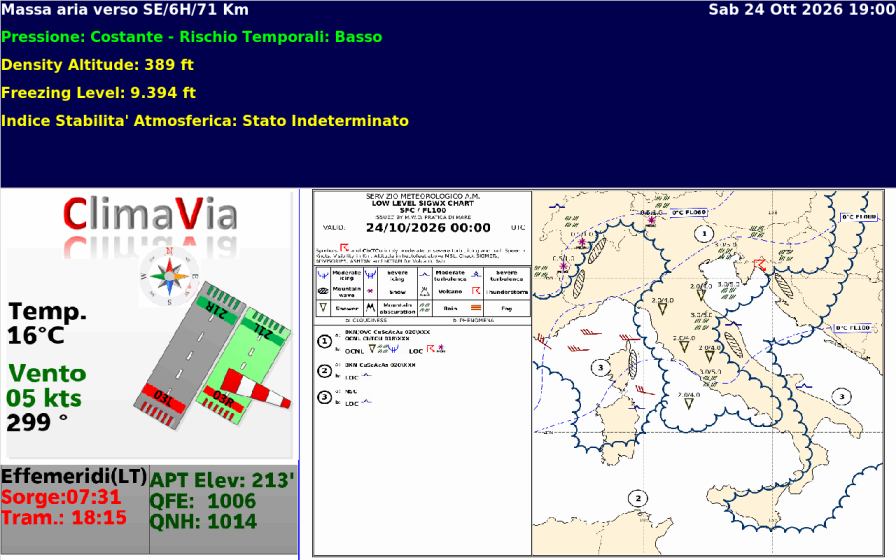Click 'Indice Stabilita' Atmosferica: Stato Indeterminato'
The width and height of the screenshot is (896, 560).
205,121
